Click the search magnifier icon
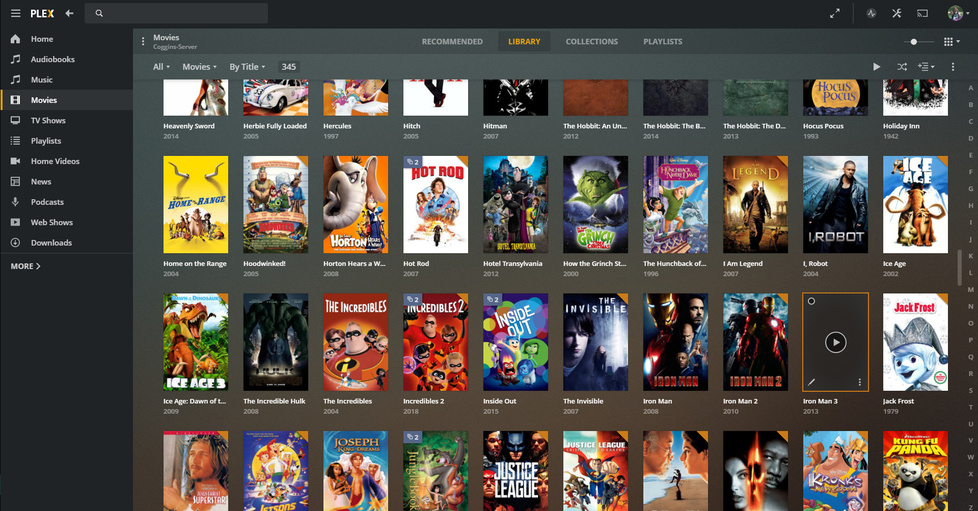Viewport: 978px width, 511px height. (99, 13)
